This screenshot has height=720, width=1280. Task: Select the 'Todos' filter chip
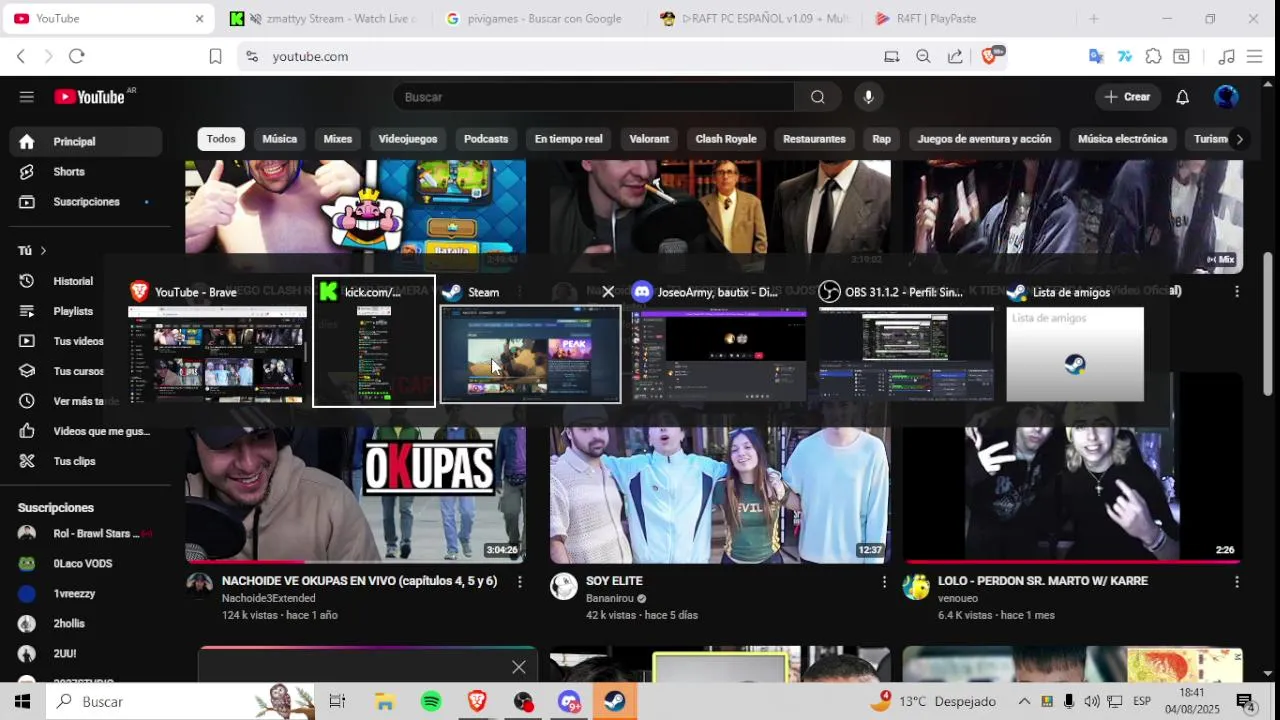pyautogui.click(x=221, y=139)
